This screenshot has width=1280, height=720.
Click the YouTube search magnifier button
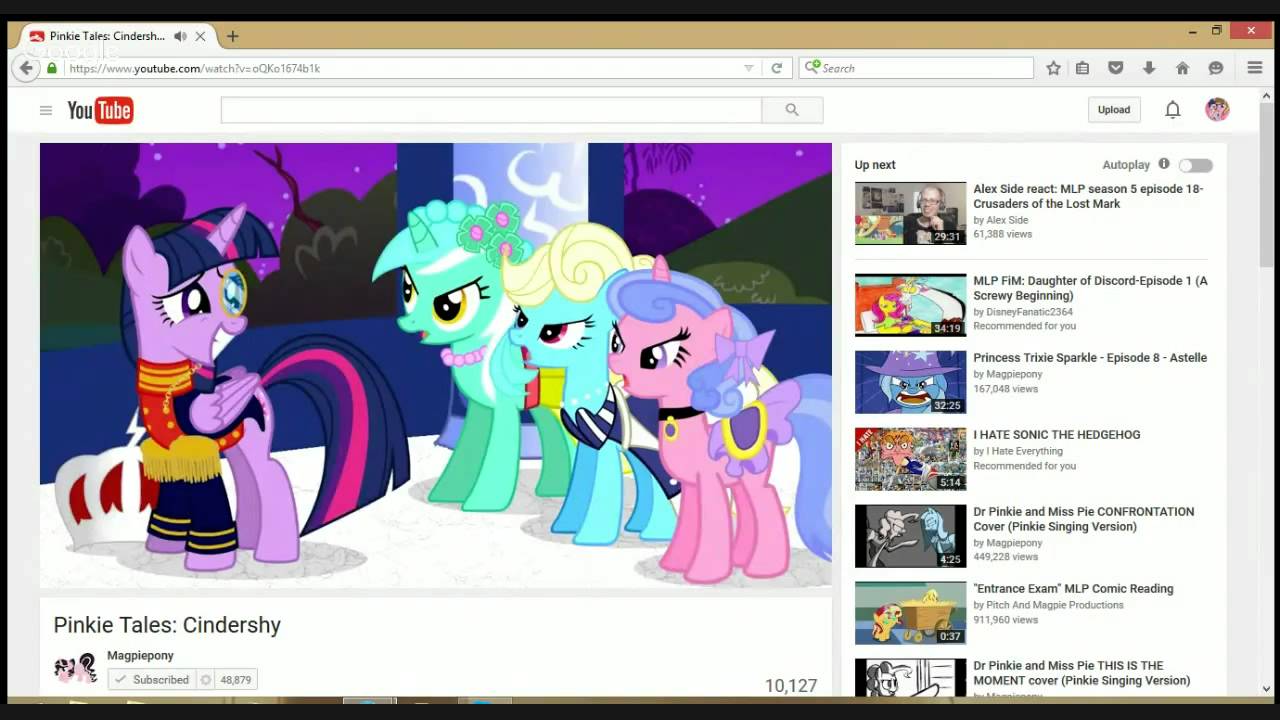[x=792, y=110]
